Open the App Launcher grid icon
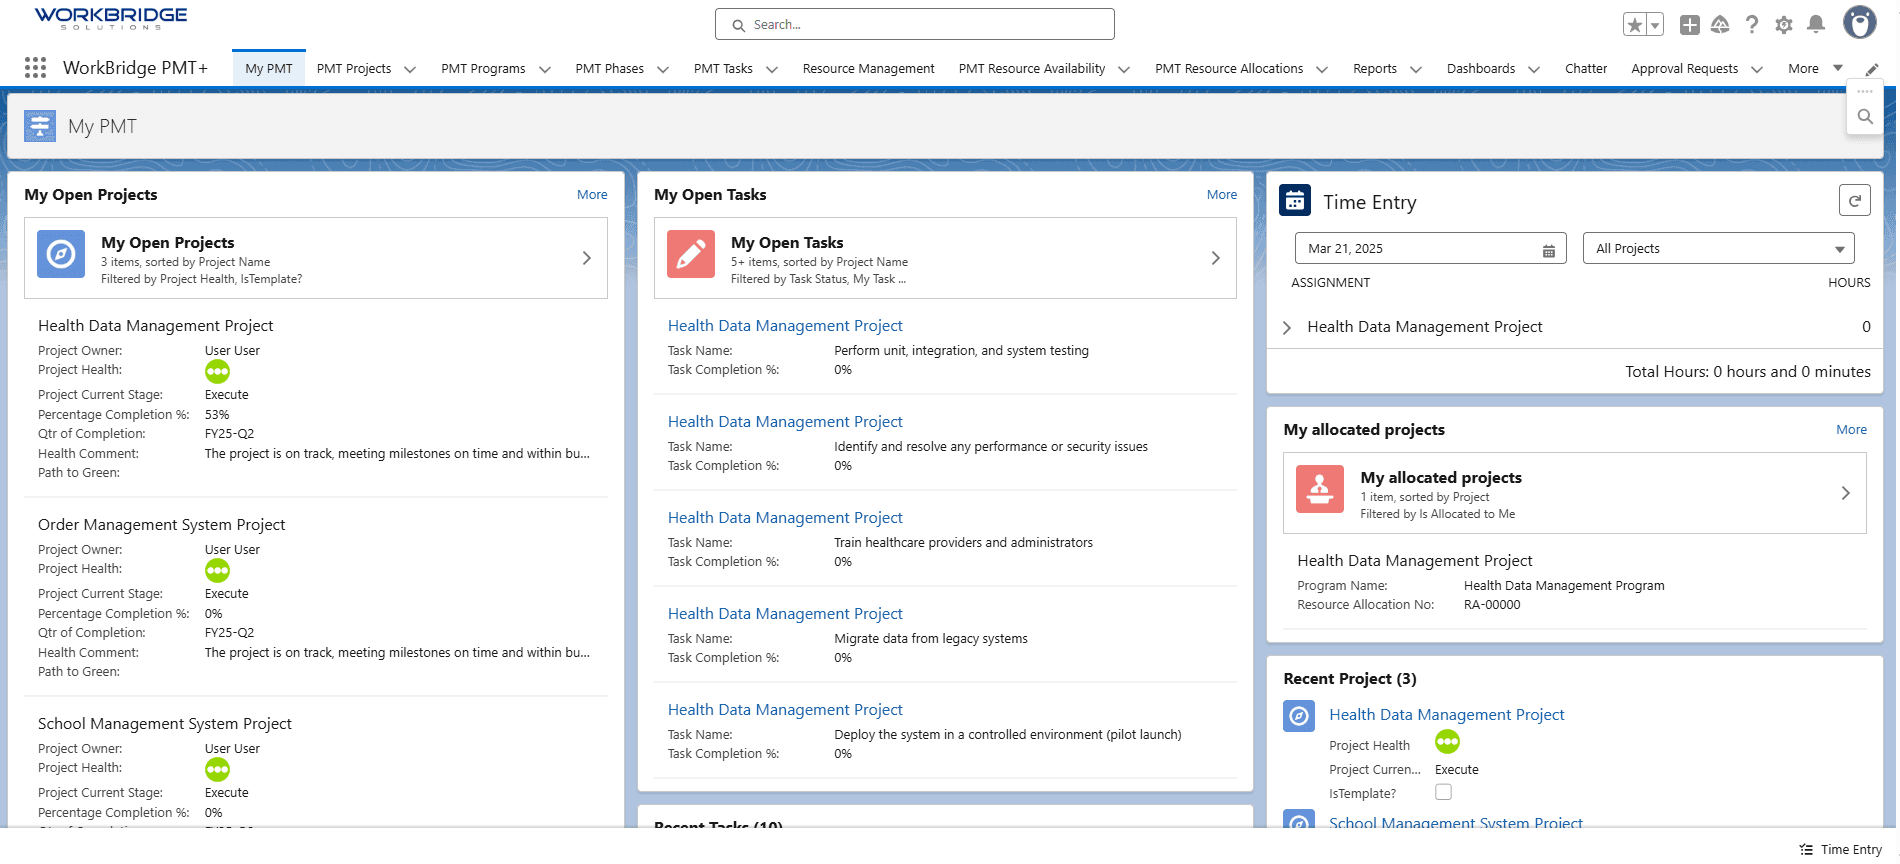Viewport: 1900px width, 864px height. (x=36, y=67)
